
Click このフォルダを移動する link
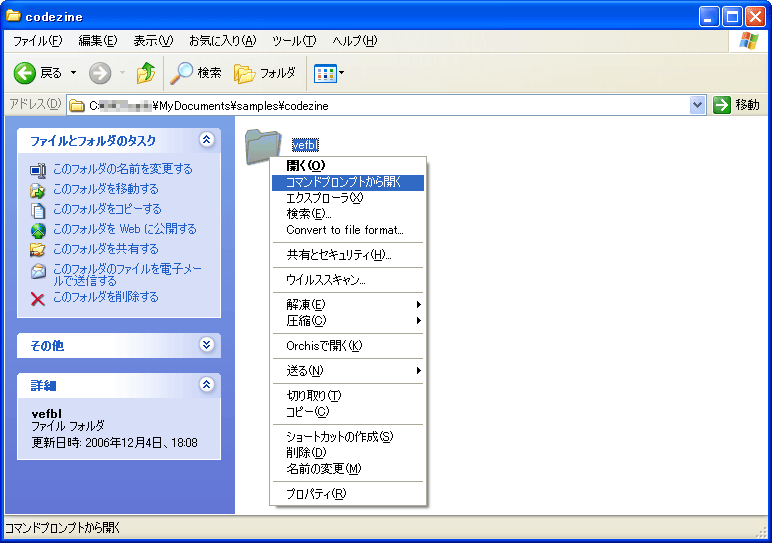pos(106,189)
